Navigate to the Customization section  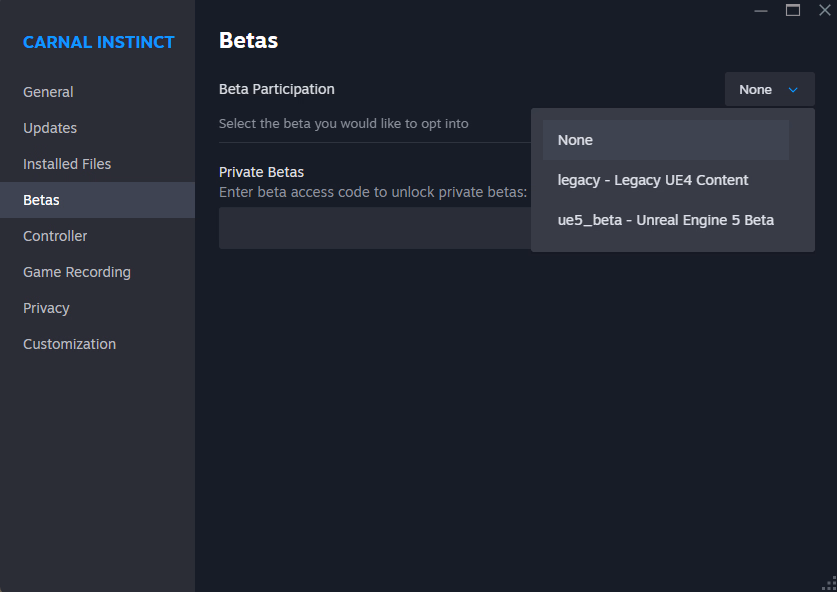[x=69, y=344]
